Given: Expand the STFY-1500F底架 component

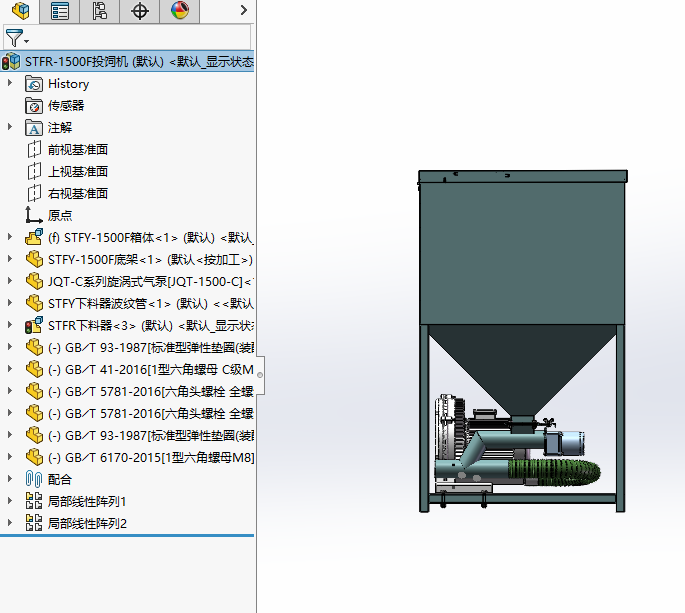Looking at the screenshot, I should [x=10, y=259].
